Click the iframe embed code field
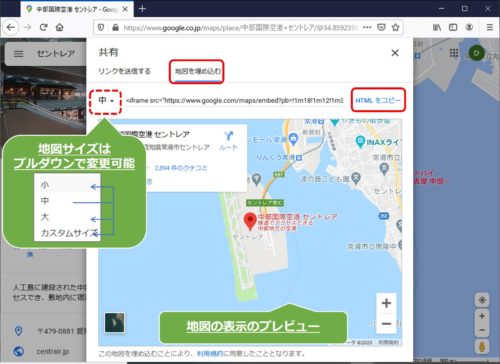 pyautogui.click(x=235, y=100)
